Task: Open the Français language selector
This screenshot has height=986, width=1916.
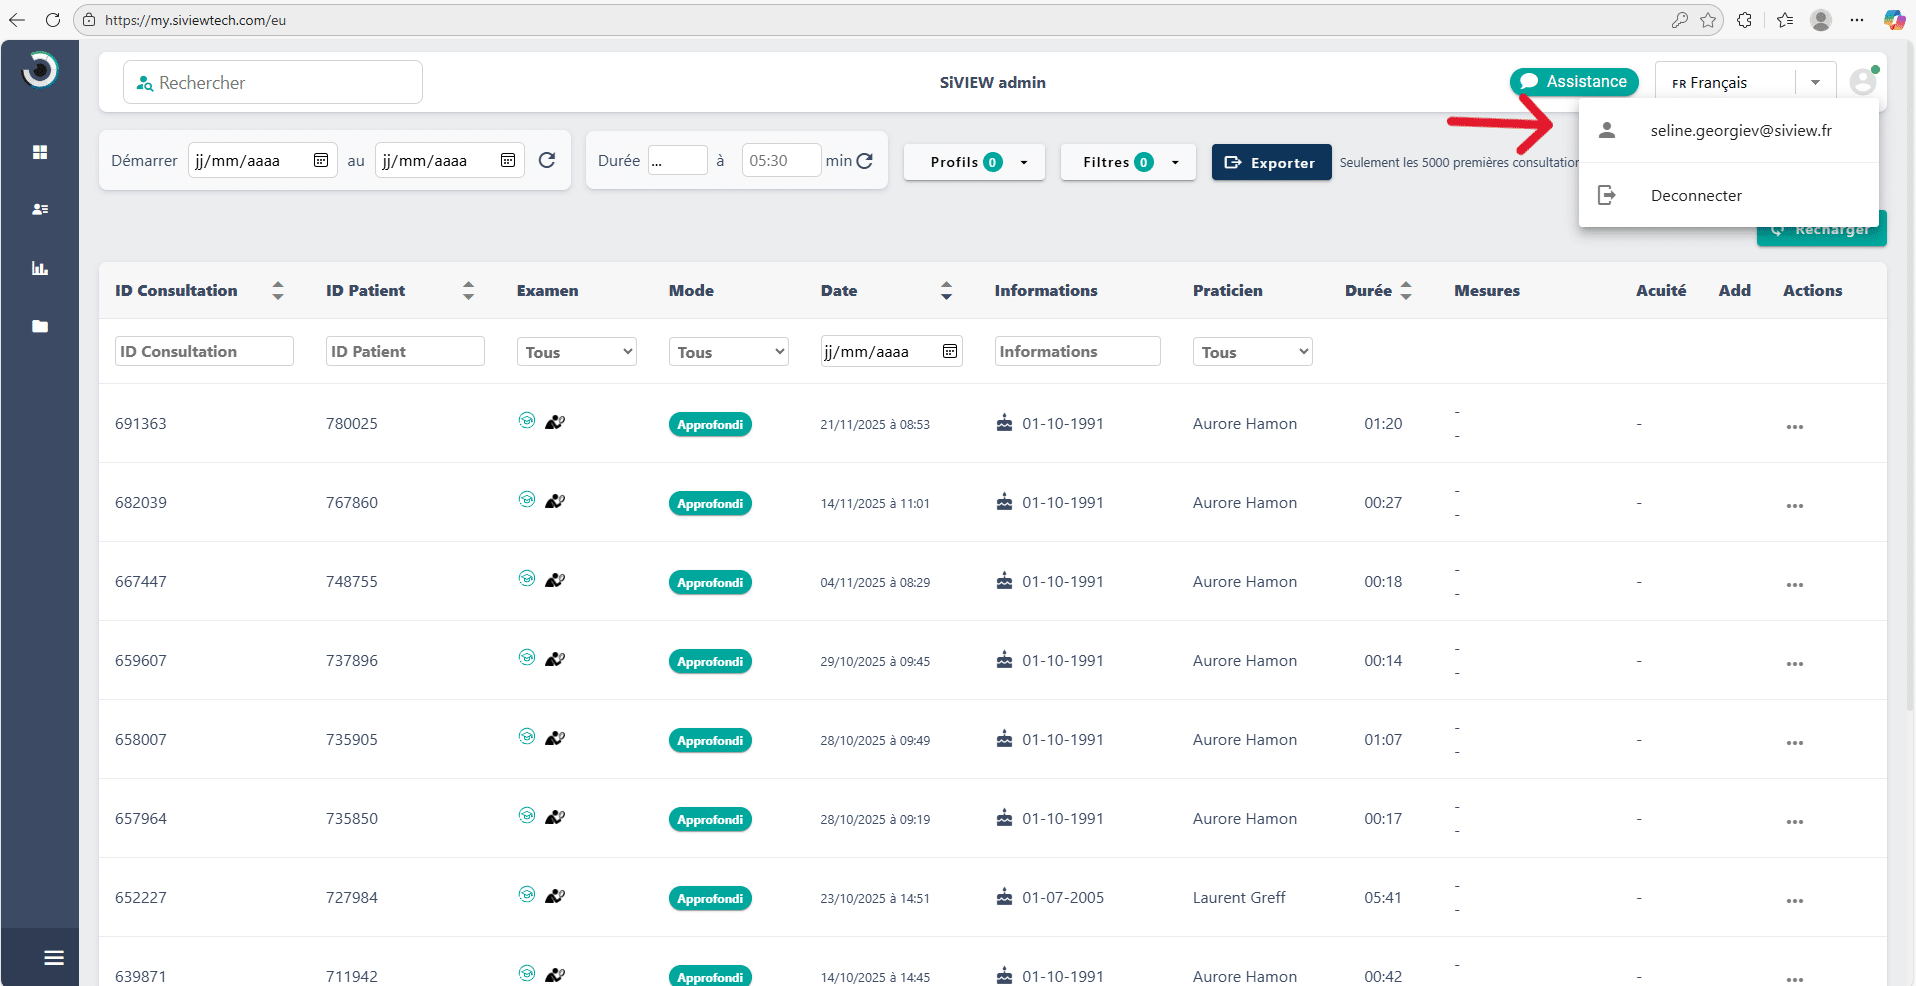Action: [1744, 83]
